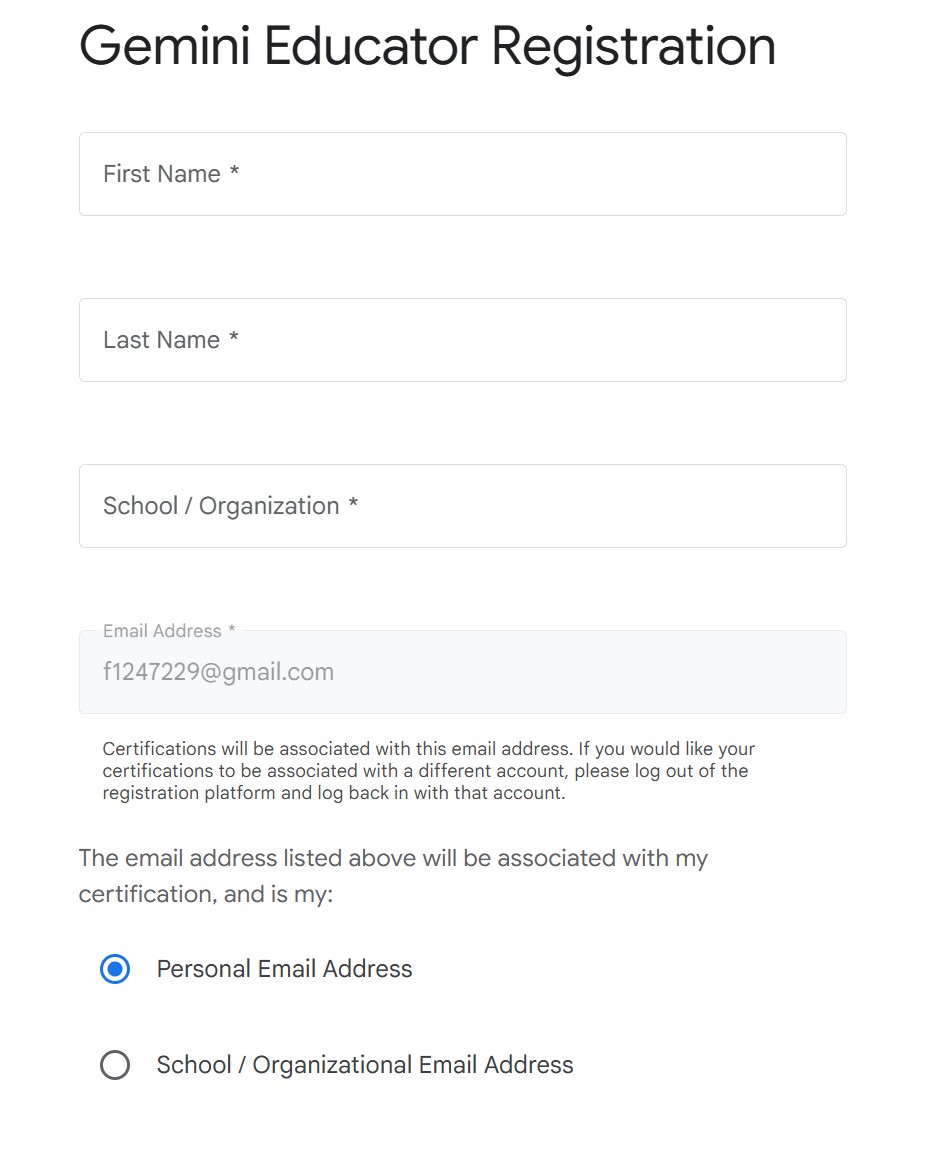
Task: Click the required asterisk beside Last Name
Action: pyautogui.click(x=233, y=339)
